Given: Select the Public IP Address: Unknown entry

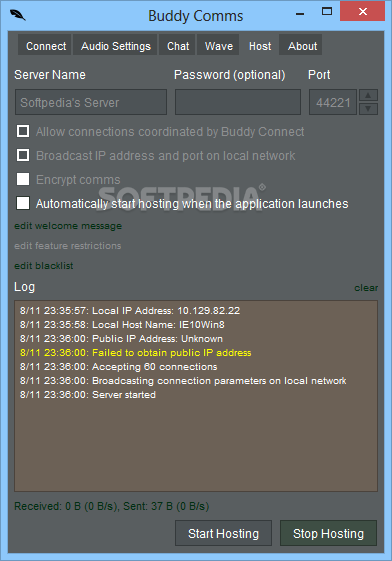Looking at the screenshot, I should pos(121,338).
